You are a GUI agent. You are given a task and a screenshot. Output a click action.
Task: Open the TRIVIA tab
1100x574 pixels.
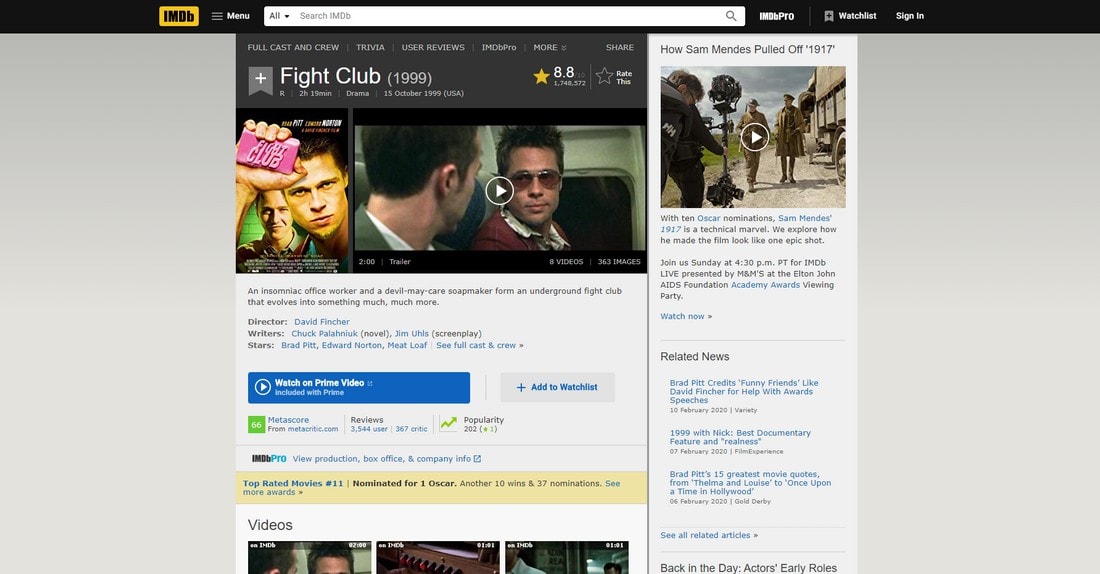370,48
